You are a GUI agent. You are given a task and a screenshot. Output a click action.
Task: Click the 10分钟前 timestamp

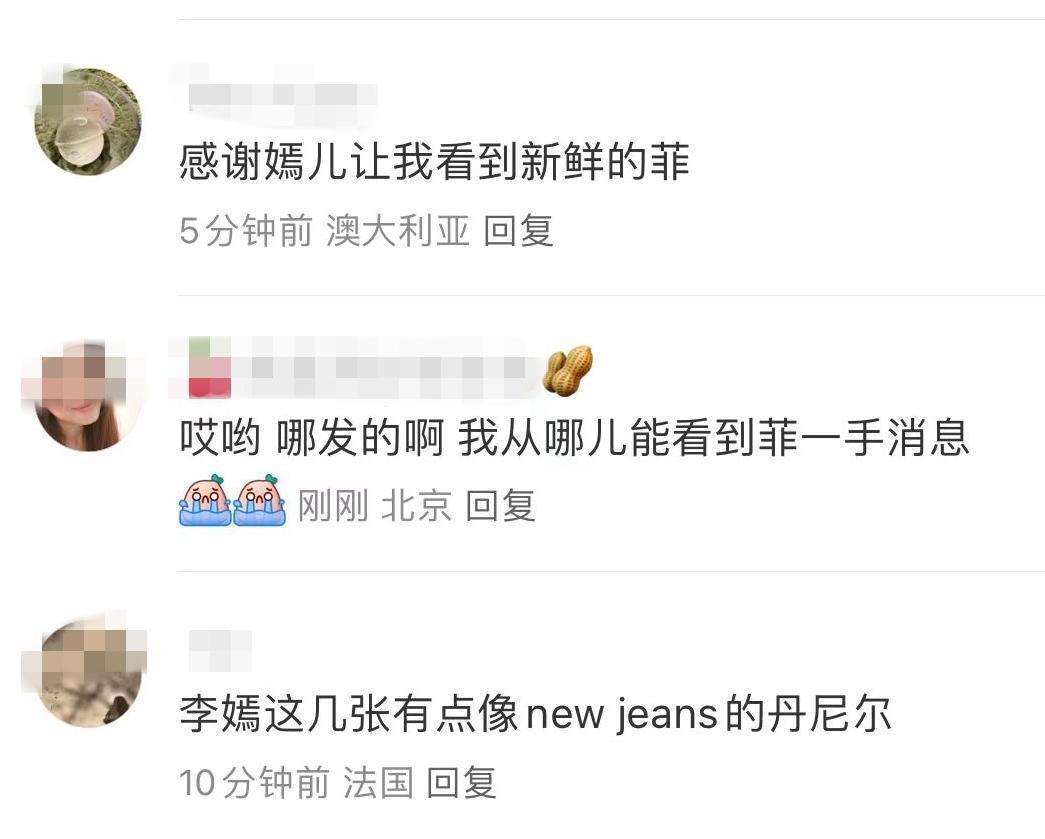(255, 782)
